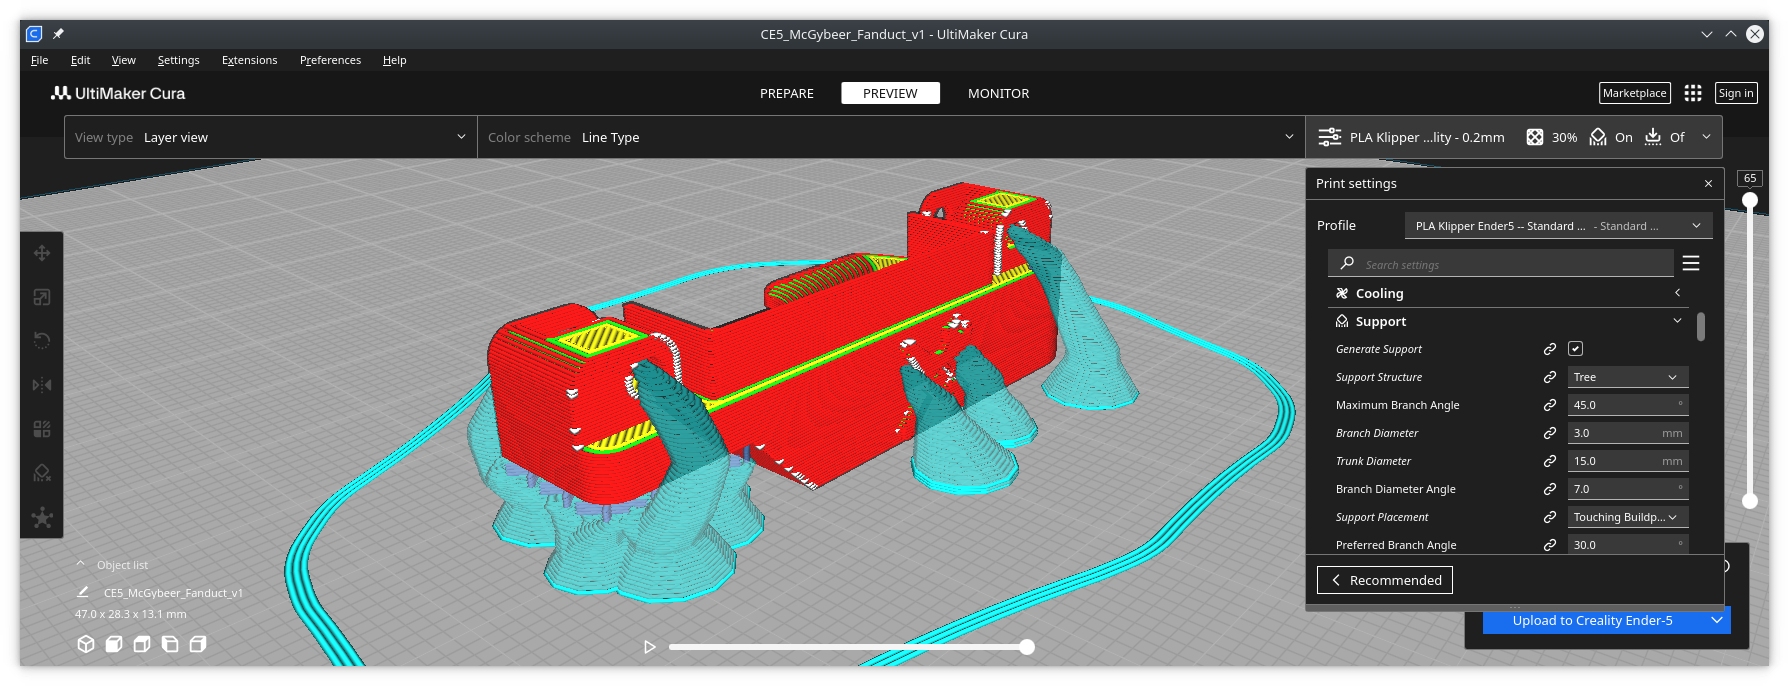Open the View type dropdown

270,137
